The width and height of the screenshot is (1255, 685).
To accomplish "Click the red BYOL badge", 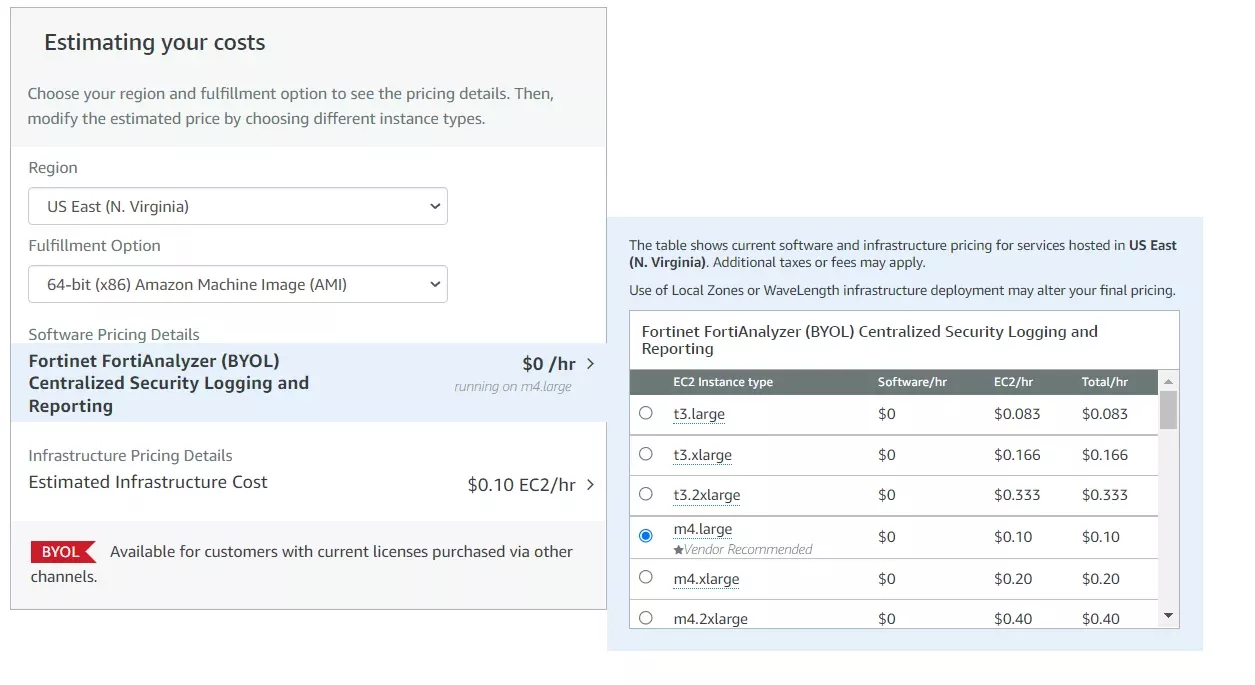I will coord(63,552).
